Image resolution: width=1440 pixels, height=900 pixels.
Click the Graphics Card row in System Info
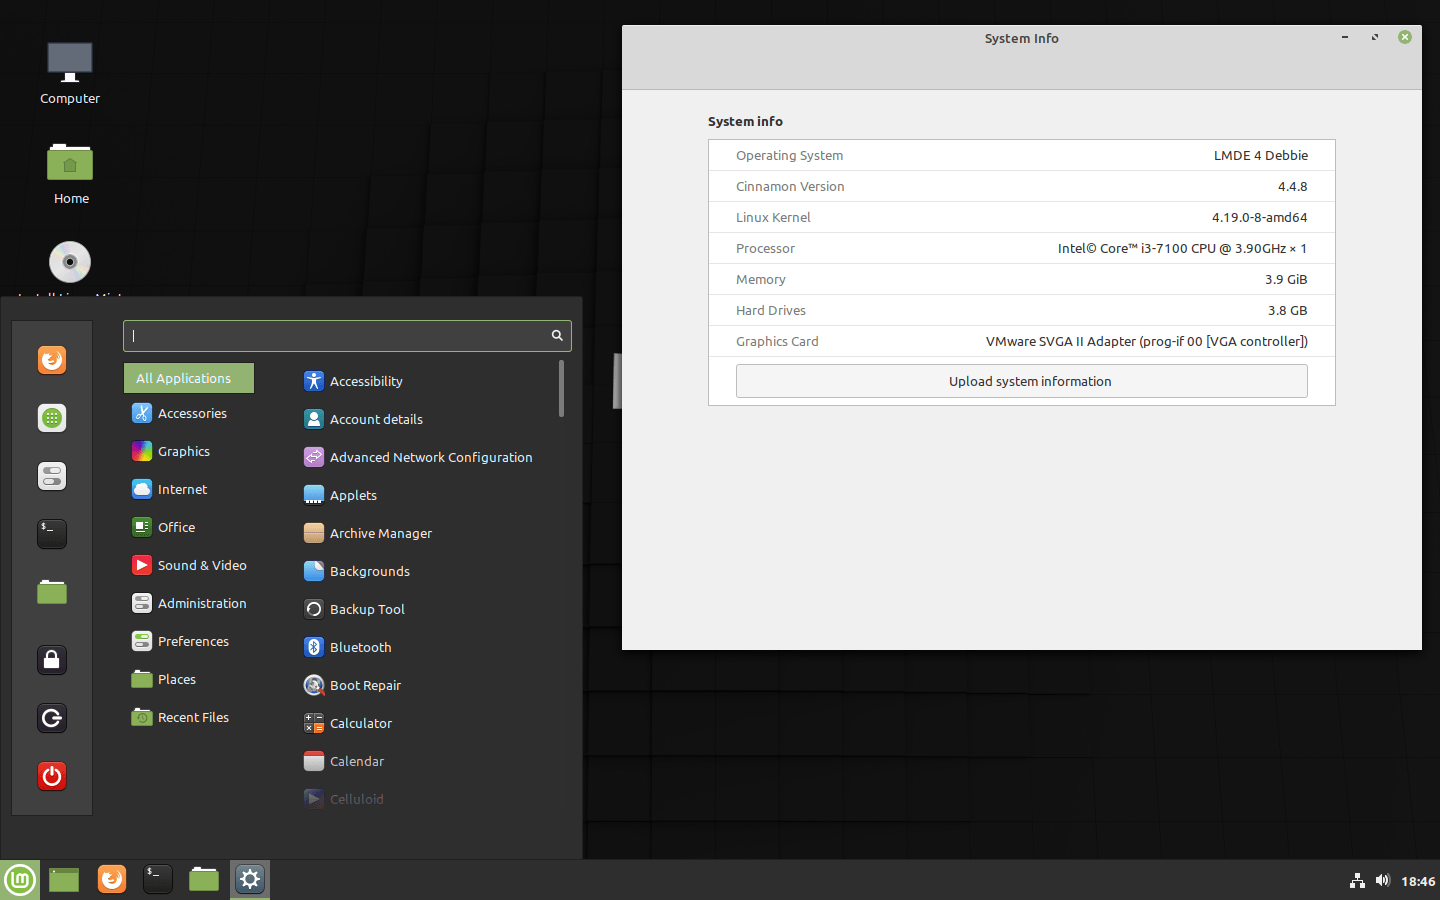tap(1021, 341)
